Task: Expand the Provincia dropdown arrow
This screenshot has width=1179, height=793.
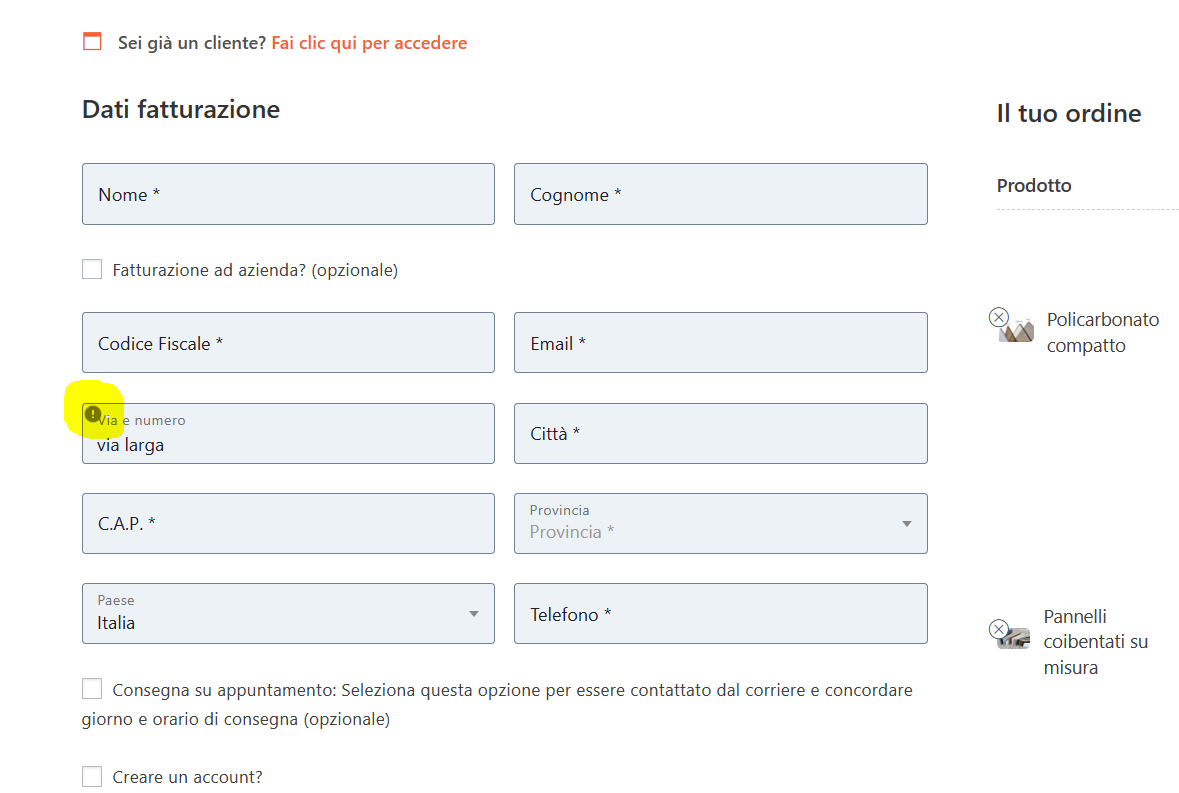Action: click(x=907, y=524)
